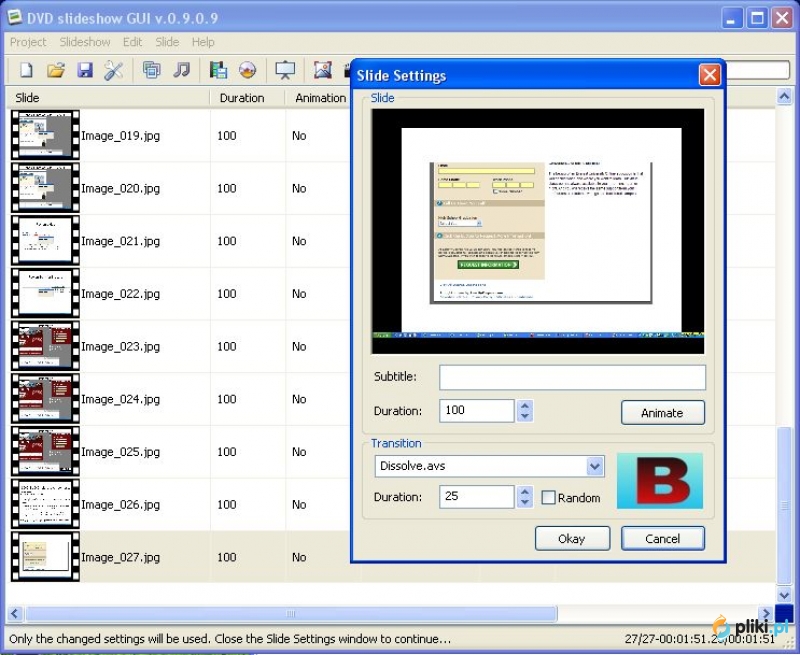
Task: Select the copy slides icon
Action: (x=152, y=70)
